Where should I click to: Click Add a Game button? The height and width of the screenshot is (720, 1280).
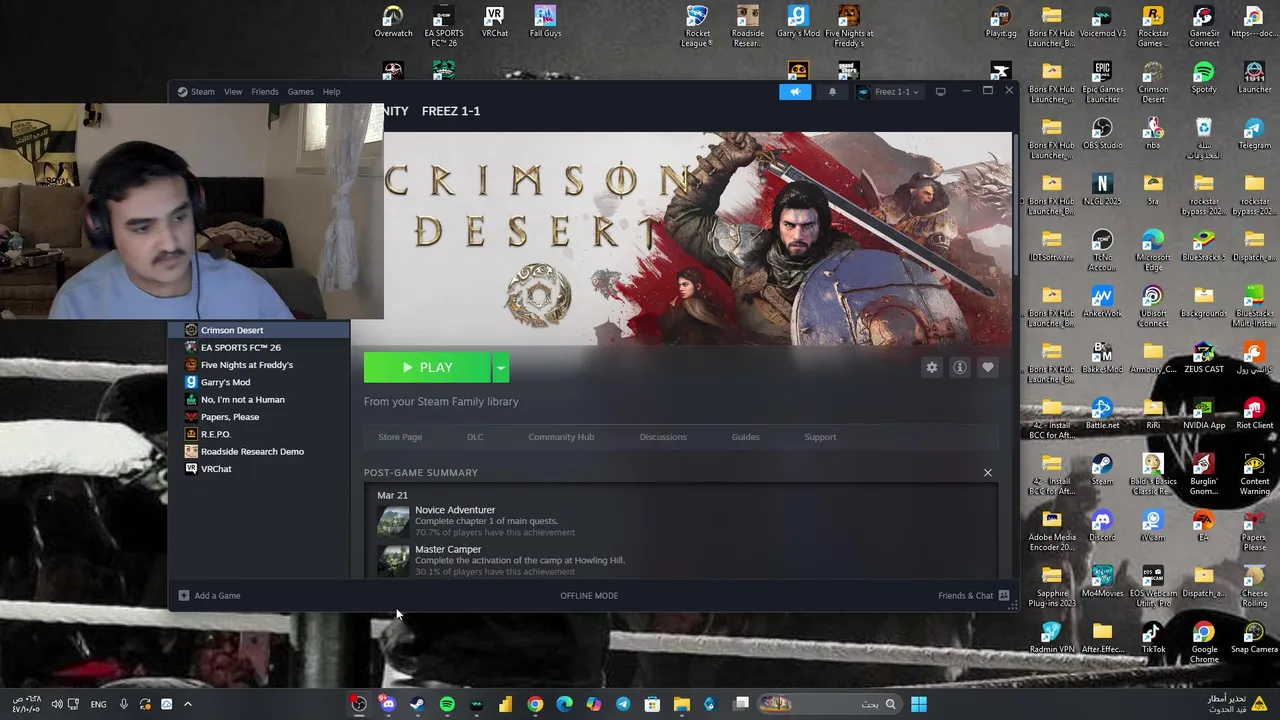point(209,596)
